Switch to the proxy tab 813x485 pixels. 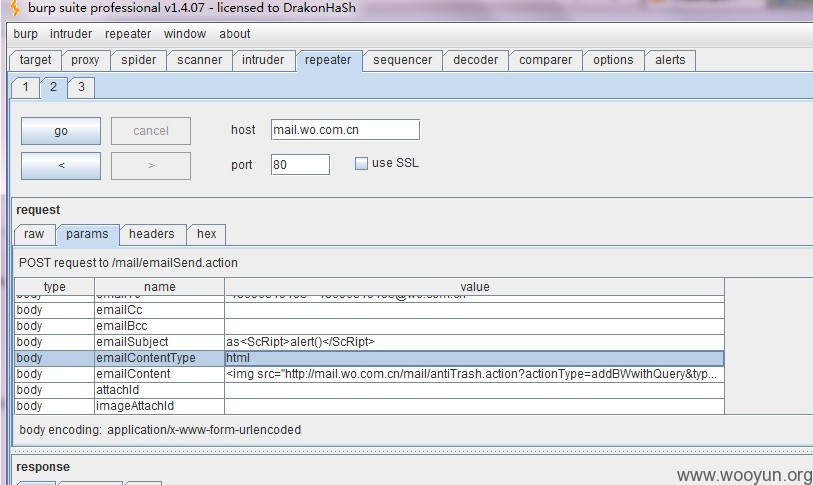point(85,60)
